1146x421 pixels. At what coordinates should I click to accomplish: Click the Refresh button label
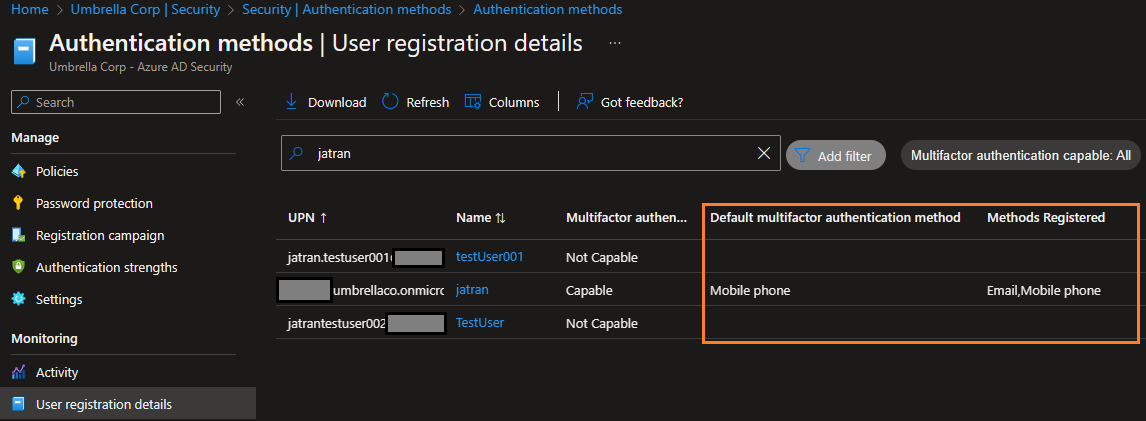(x=428, y=102)
